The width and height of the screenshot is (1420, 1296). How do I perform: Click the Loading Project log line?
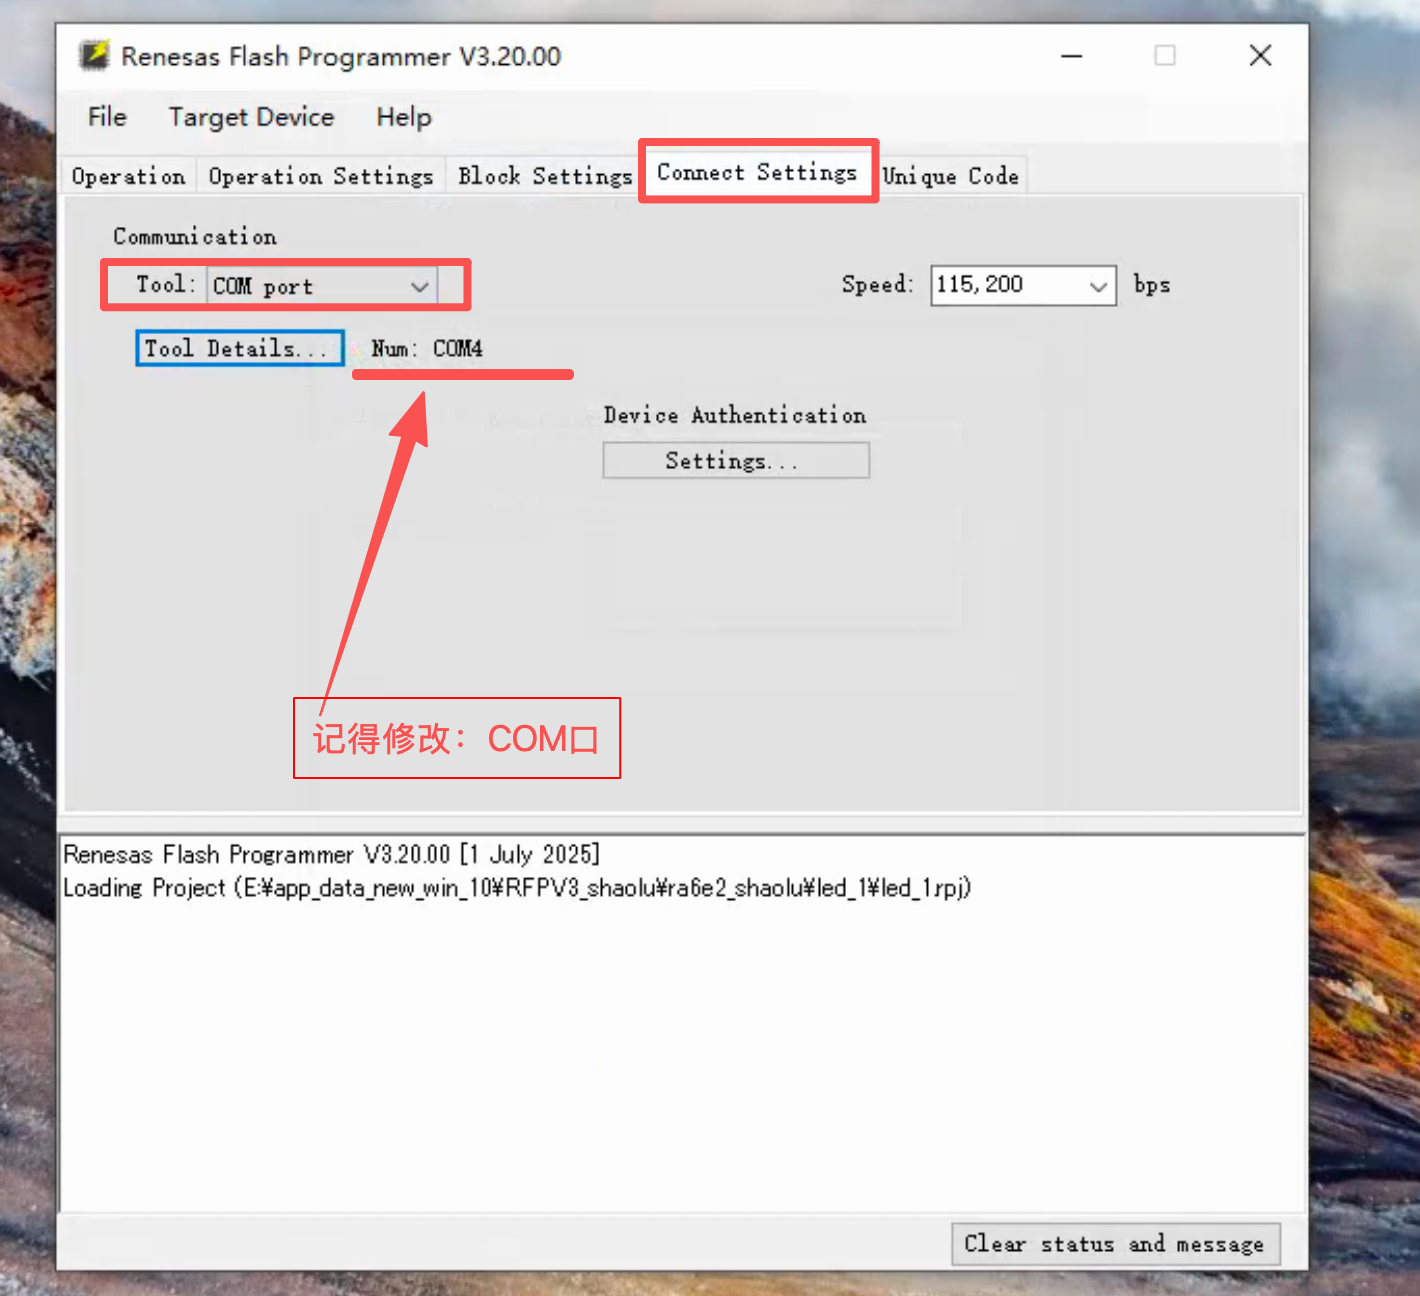click(x=517, y=888)
